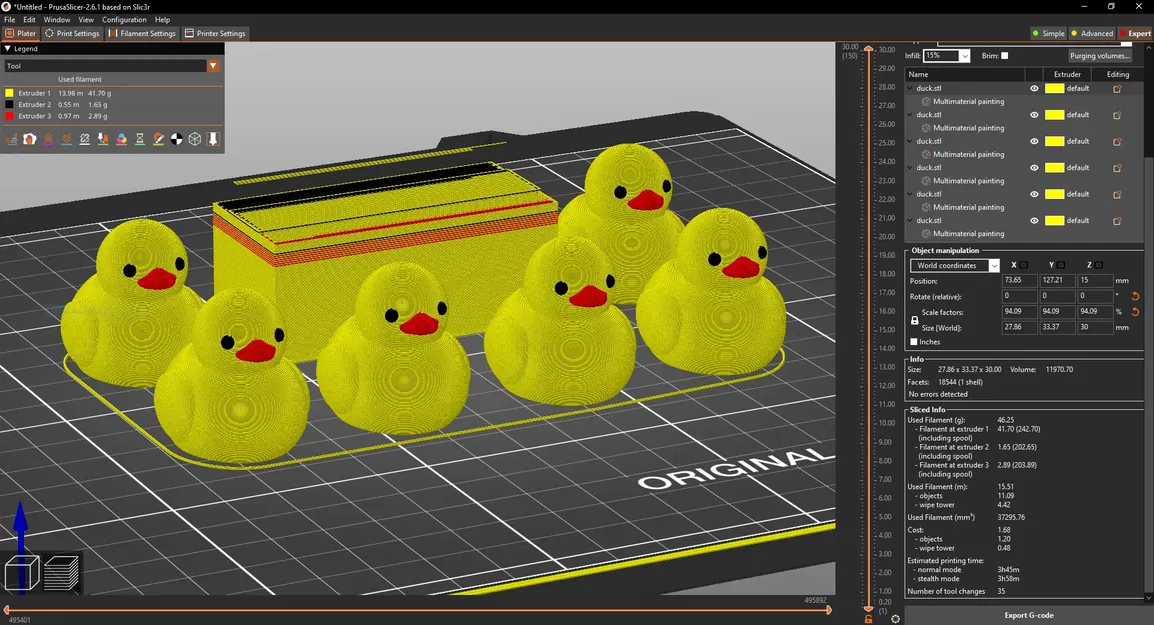Open the Tool view type dropdown
This screenshot has height=625, width=1154.
pos(213,66)
